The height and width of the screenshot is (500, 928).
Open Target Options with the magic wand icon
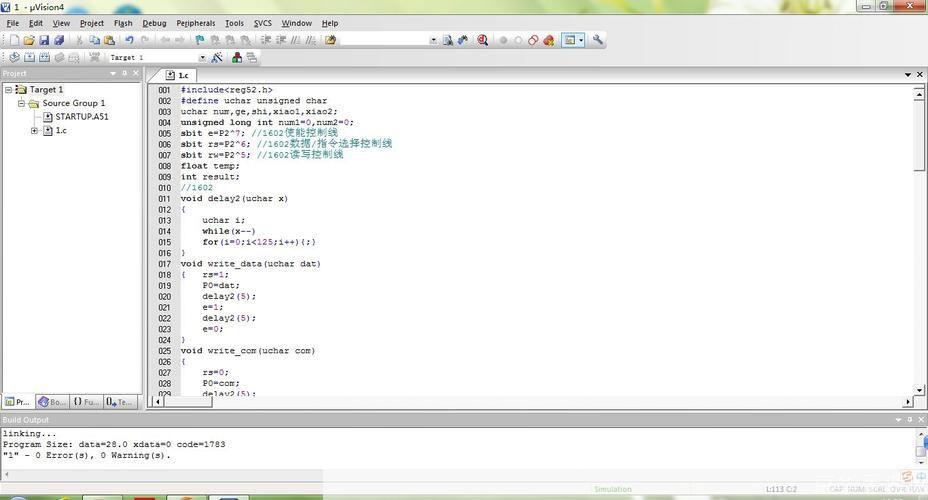[217, 57]
